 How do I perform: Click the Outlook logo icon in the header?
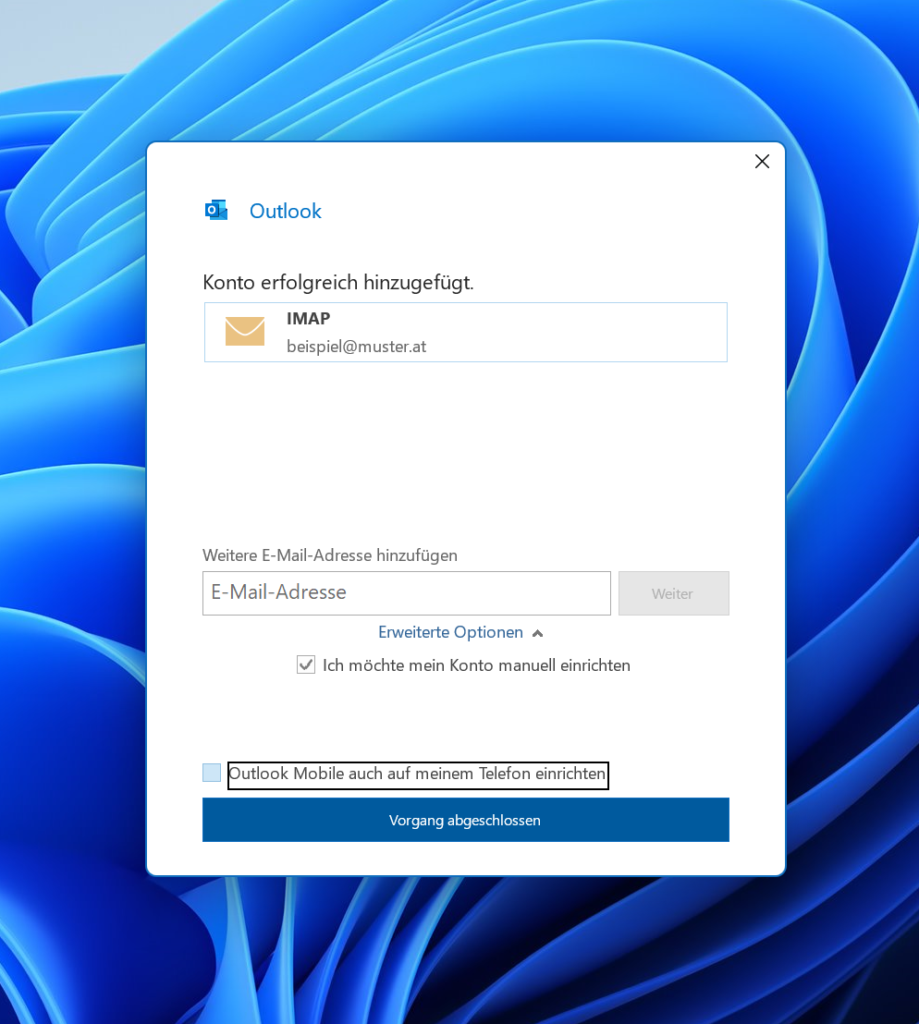point(216,210)
